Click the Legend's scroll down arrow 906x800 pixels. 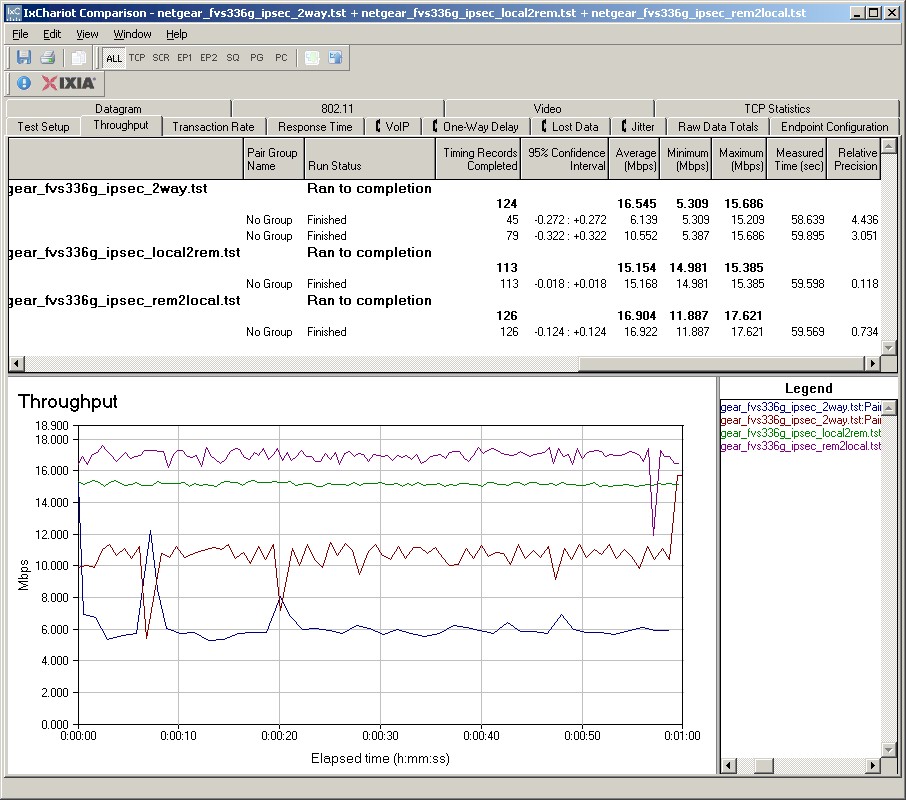tap(889, 749)
